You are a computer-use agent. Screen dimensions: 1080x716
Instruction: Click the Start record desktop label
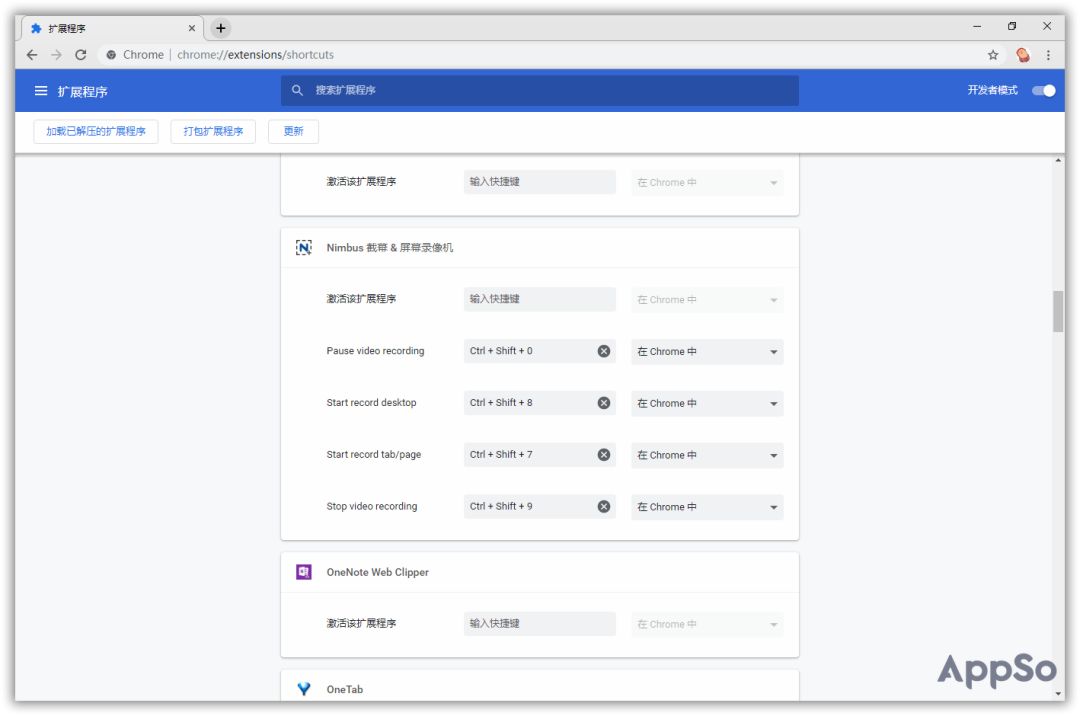tap(371, 403)
